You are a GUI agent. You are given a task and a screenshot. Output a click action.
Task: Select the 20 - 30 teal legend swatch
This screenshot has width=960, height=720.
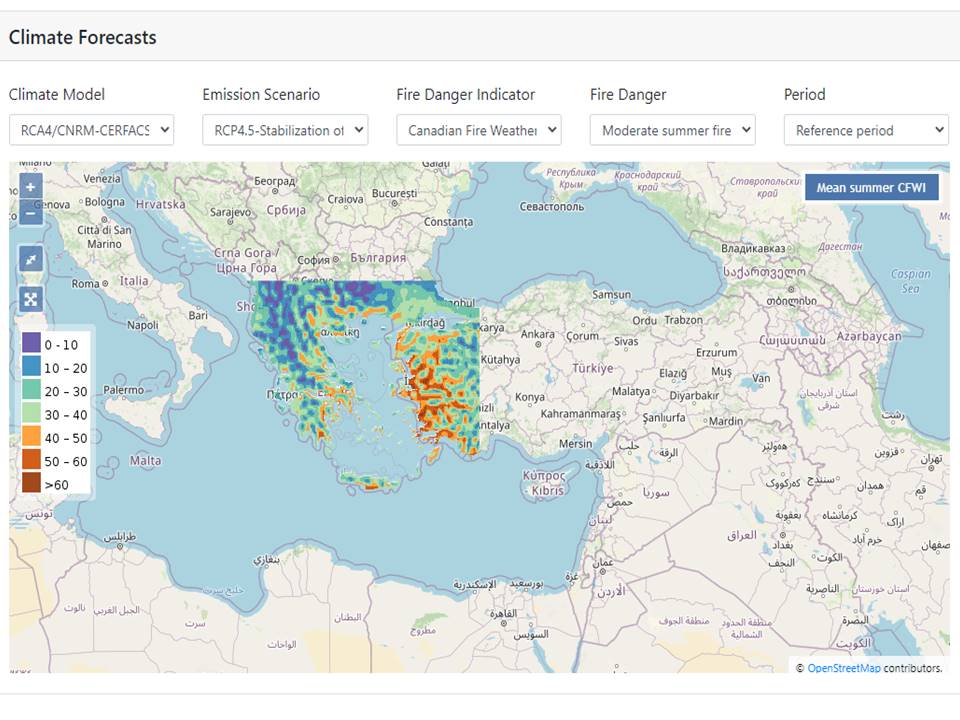tap(32, 391)
